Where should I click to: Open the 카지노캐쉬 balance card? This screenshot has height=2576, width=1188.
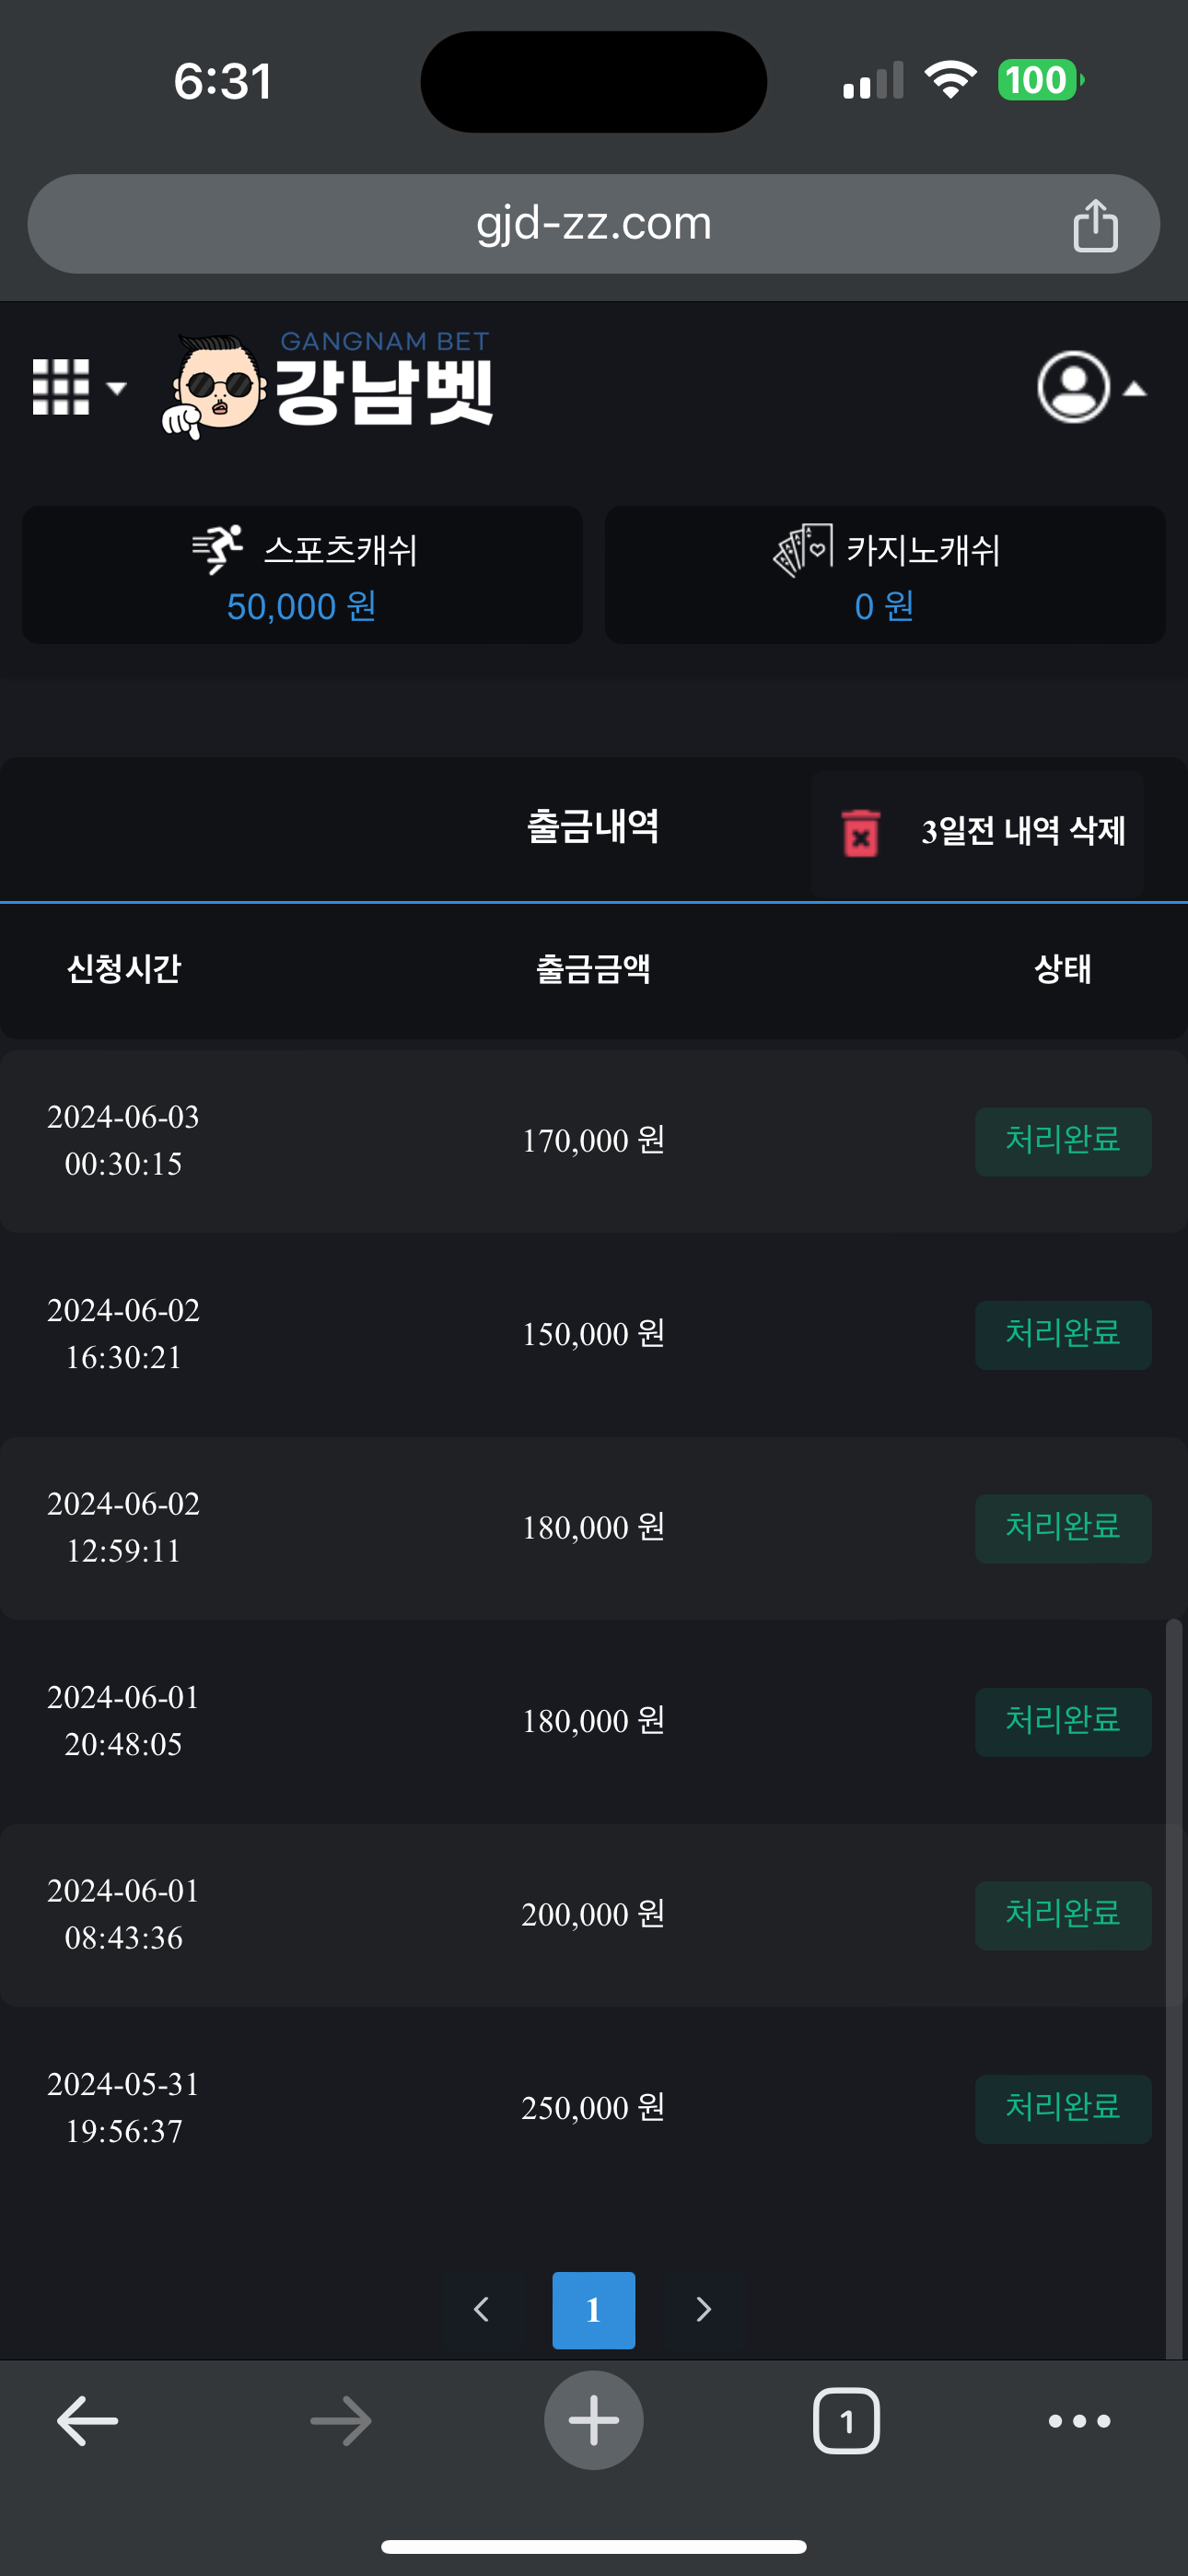(885, 575)
